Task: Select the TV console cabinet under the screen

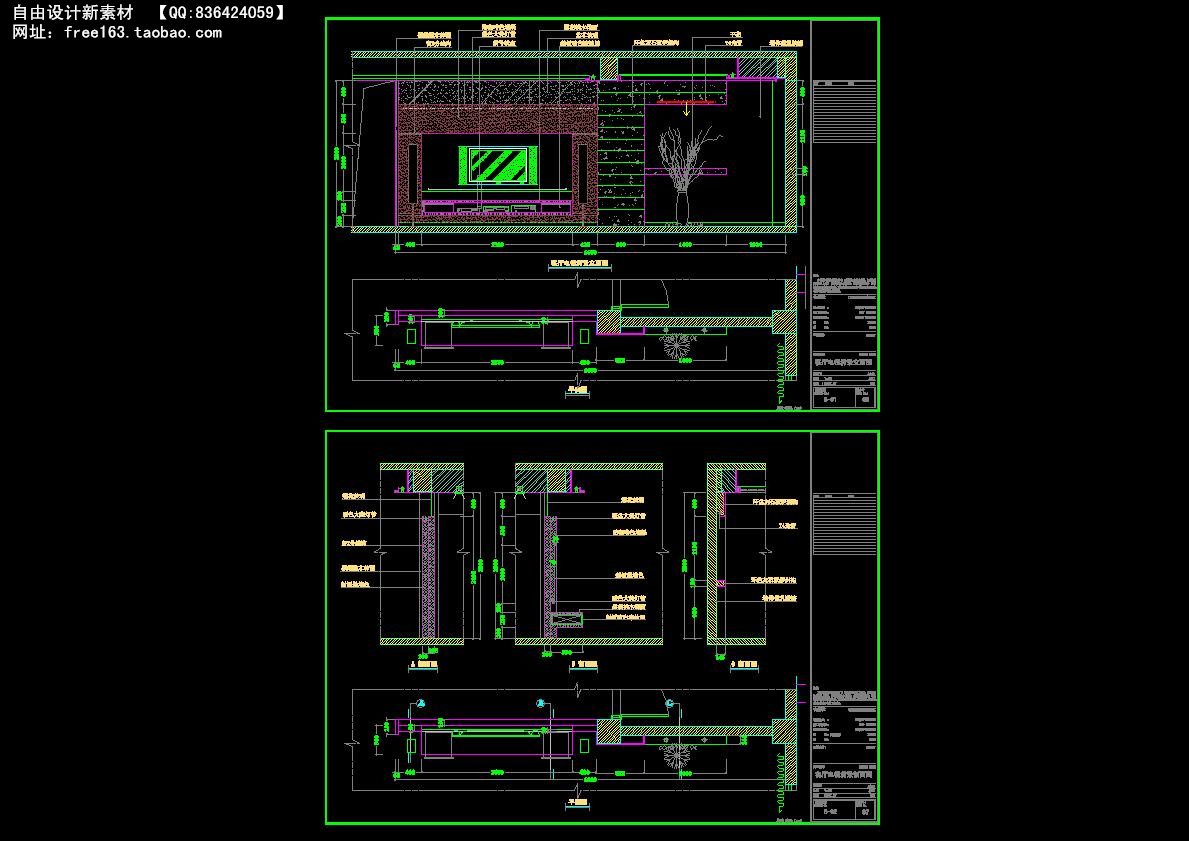Action: [x=497, y=206]
